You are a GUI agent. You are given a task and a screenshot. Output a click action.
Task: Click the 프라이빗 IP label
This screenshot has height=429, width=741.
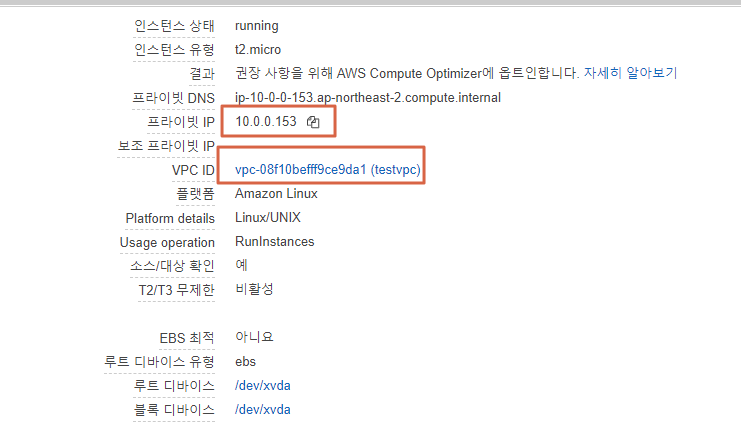181,122
